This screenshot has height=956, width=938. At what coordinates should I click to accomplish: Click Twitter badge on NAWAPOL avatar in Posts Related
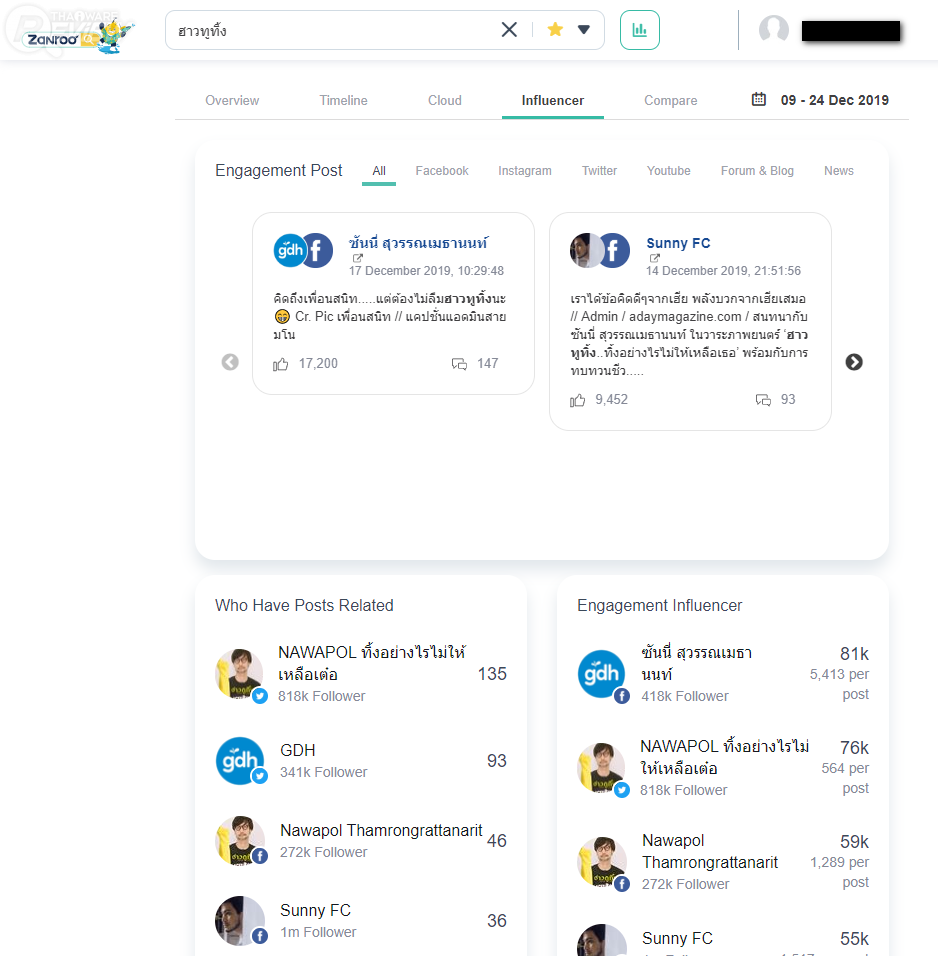click(x=260, y=696)
